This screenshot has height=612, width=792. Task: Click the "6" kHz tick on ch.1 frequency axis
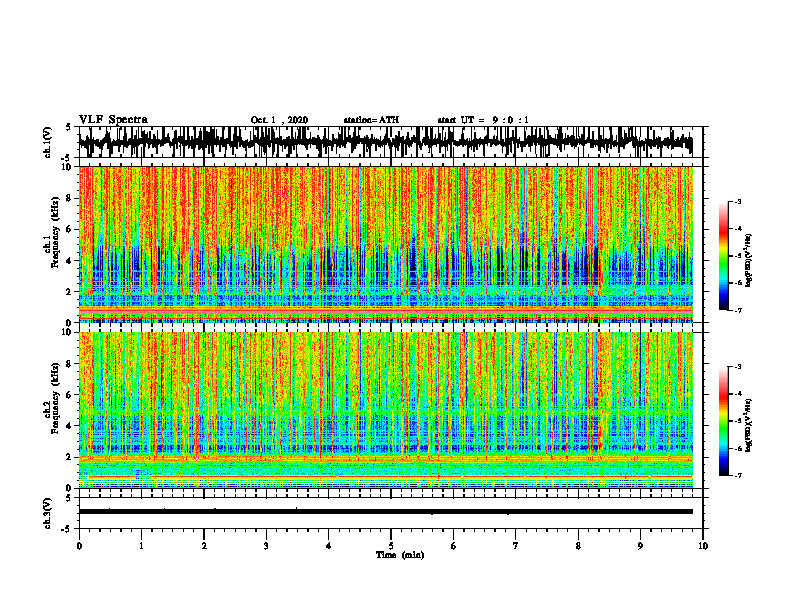pos(70,230)
